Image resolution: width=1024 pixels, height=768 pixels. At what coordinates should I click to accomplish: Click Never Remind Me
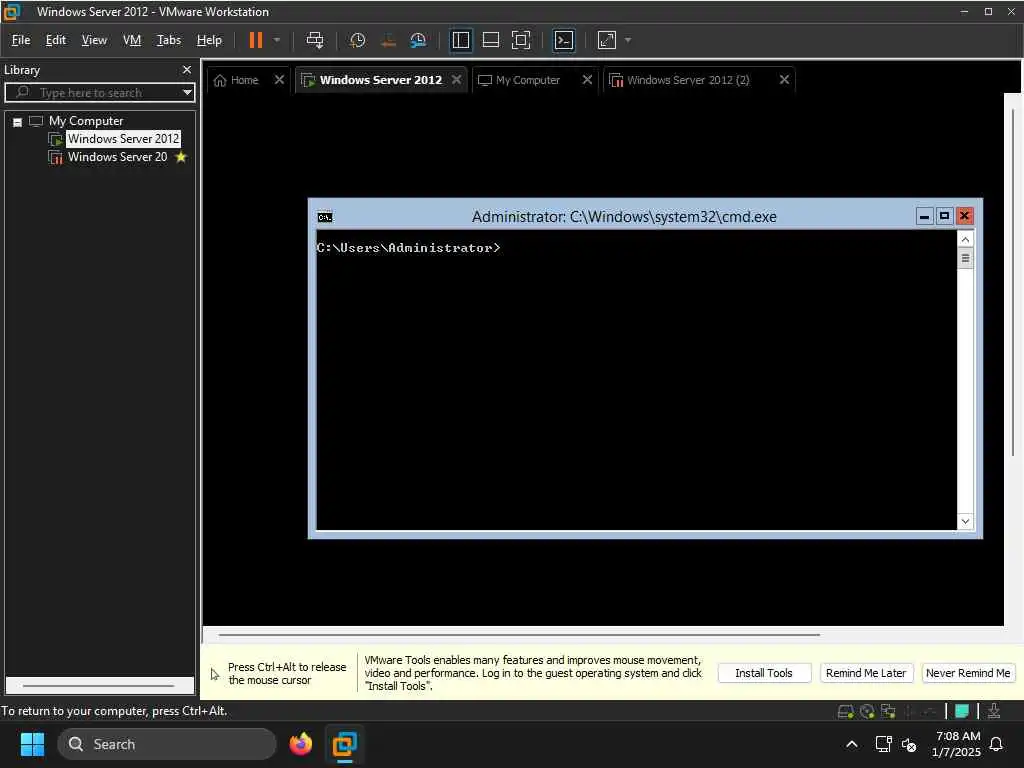[967, 673]
